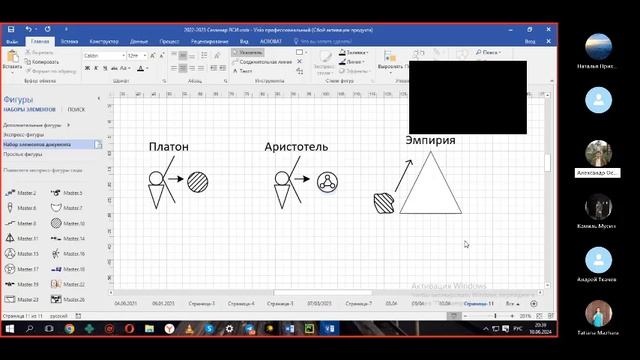Open the Линия line style dropdown
640x360 pixels.
[x=352, y=62]
